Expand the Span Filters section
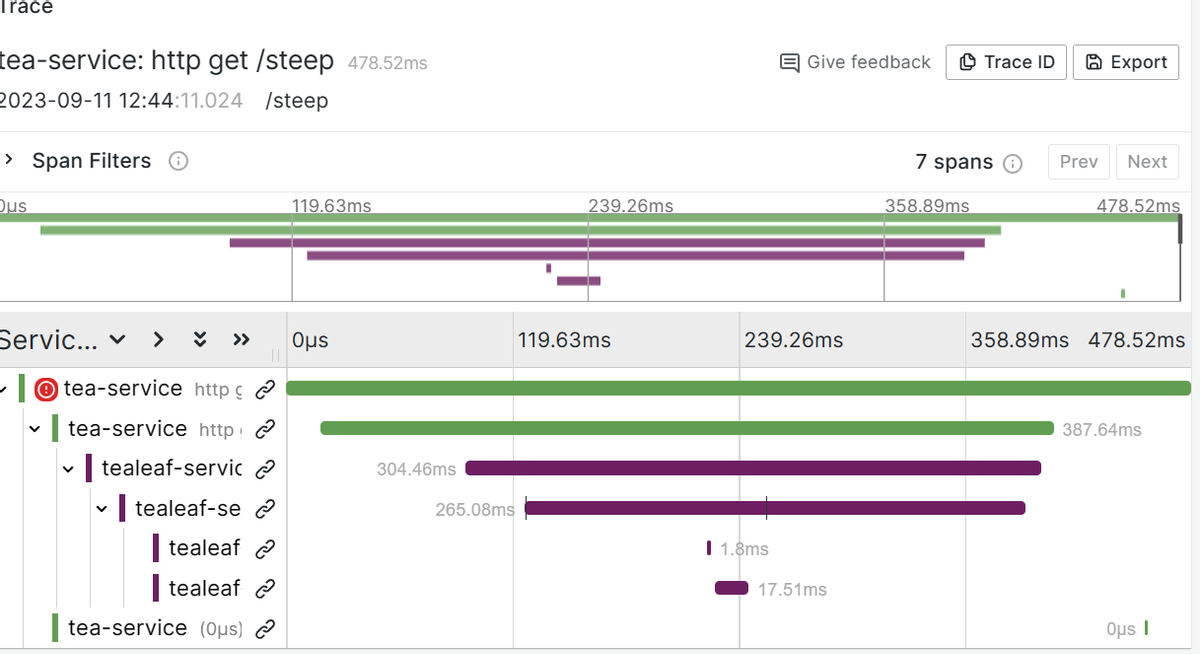The image size is (1200, 654). click(x=9, y=160)
